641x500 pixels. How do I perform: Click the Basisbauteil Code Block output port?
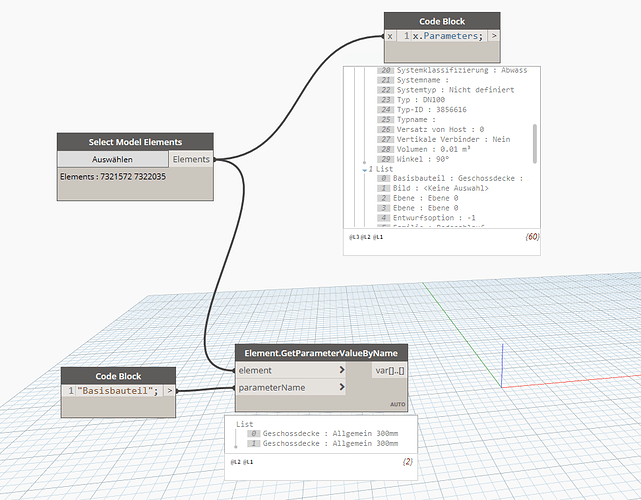[x=171, y=390]
